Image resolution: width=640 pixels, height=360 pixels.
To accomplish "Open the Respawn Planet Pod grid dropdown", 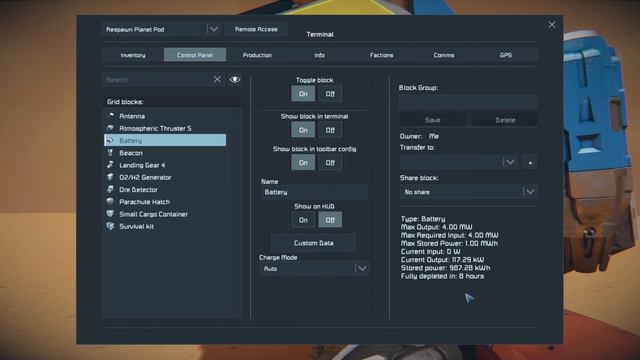I will point(161,29).
